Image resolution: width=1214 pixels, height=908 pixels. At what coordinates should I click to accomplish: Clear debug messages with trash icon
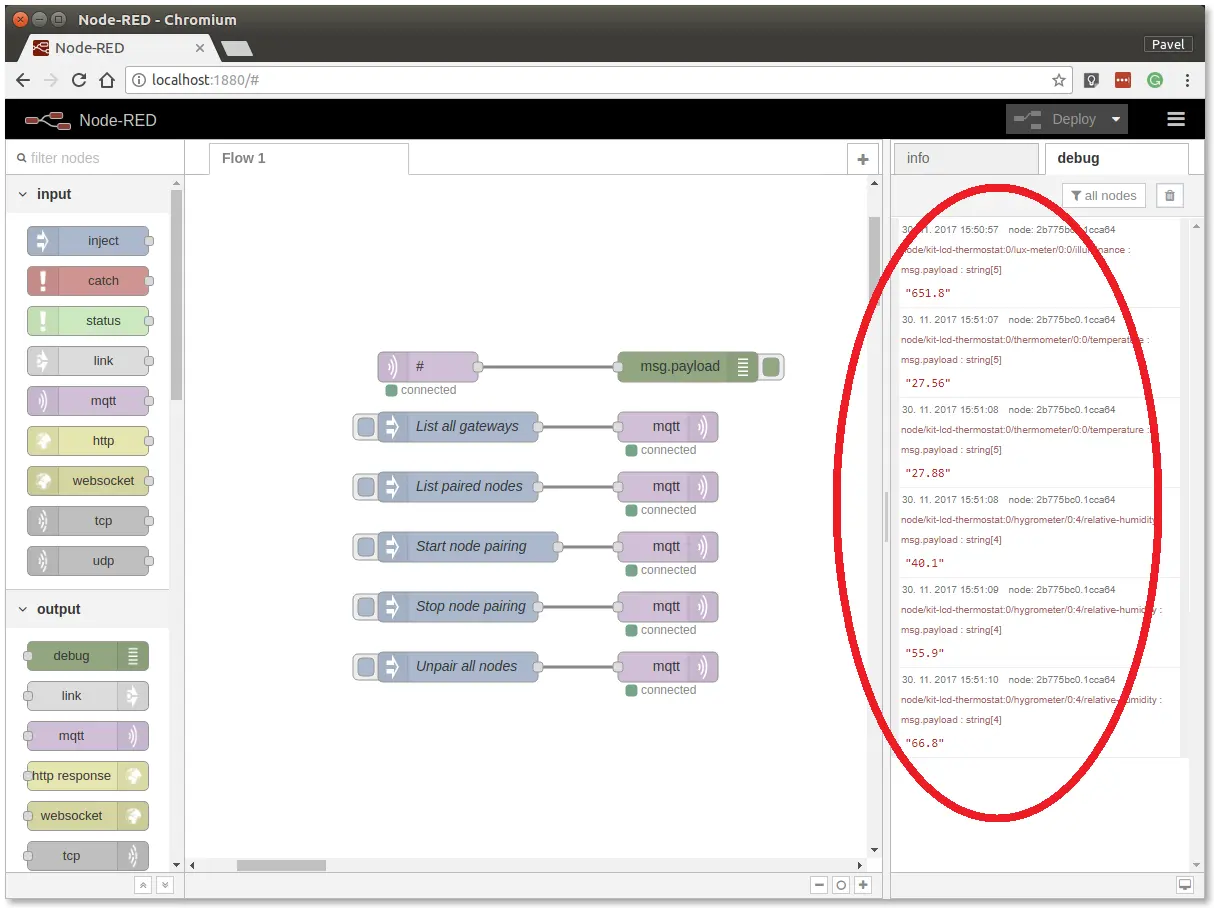point(1170,196)
